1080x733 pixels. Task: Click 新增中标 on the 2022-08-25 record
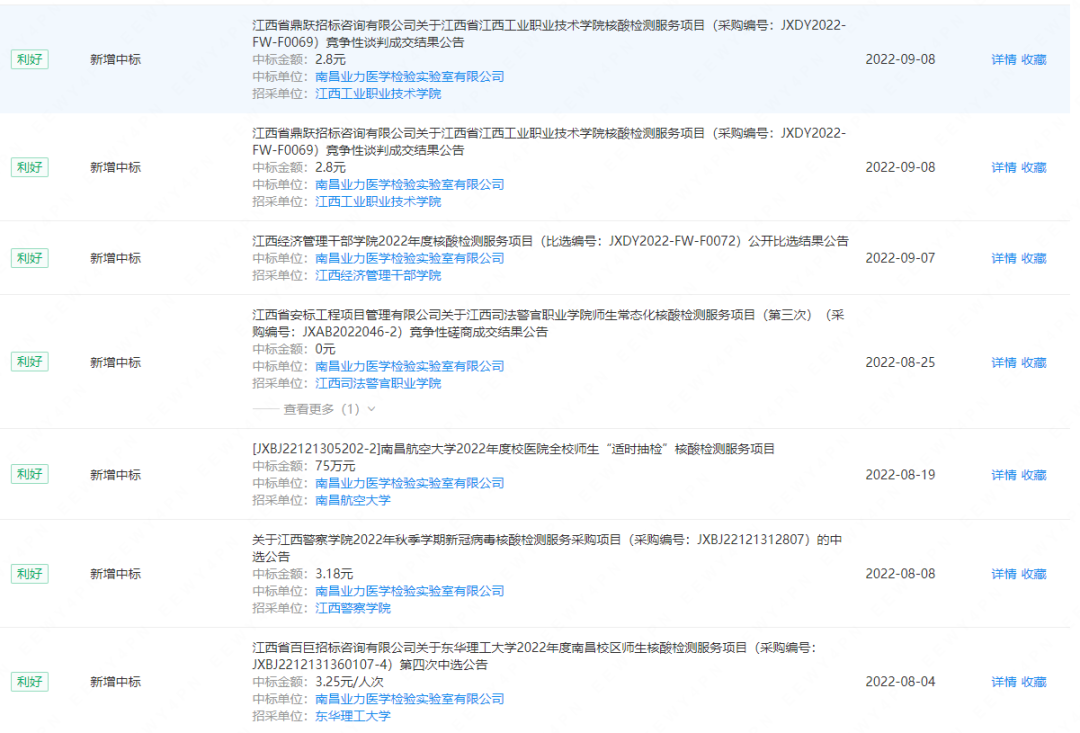tap(116, 362)
